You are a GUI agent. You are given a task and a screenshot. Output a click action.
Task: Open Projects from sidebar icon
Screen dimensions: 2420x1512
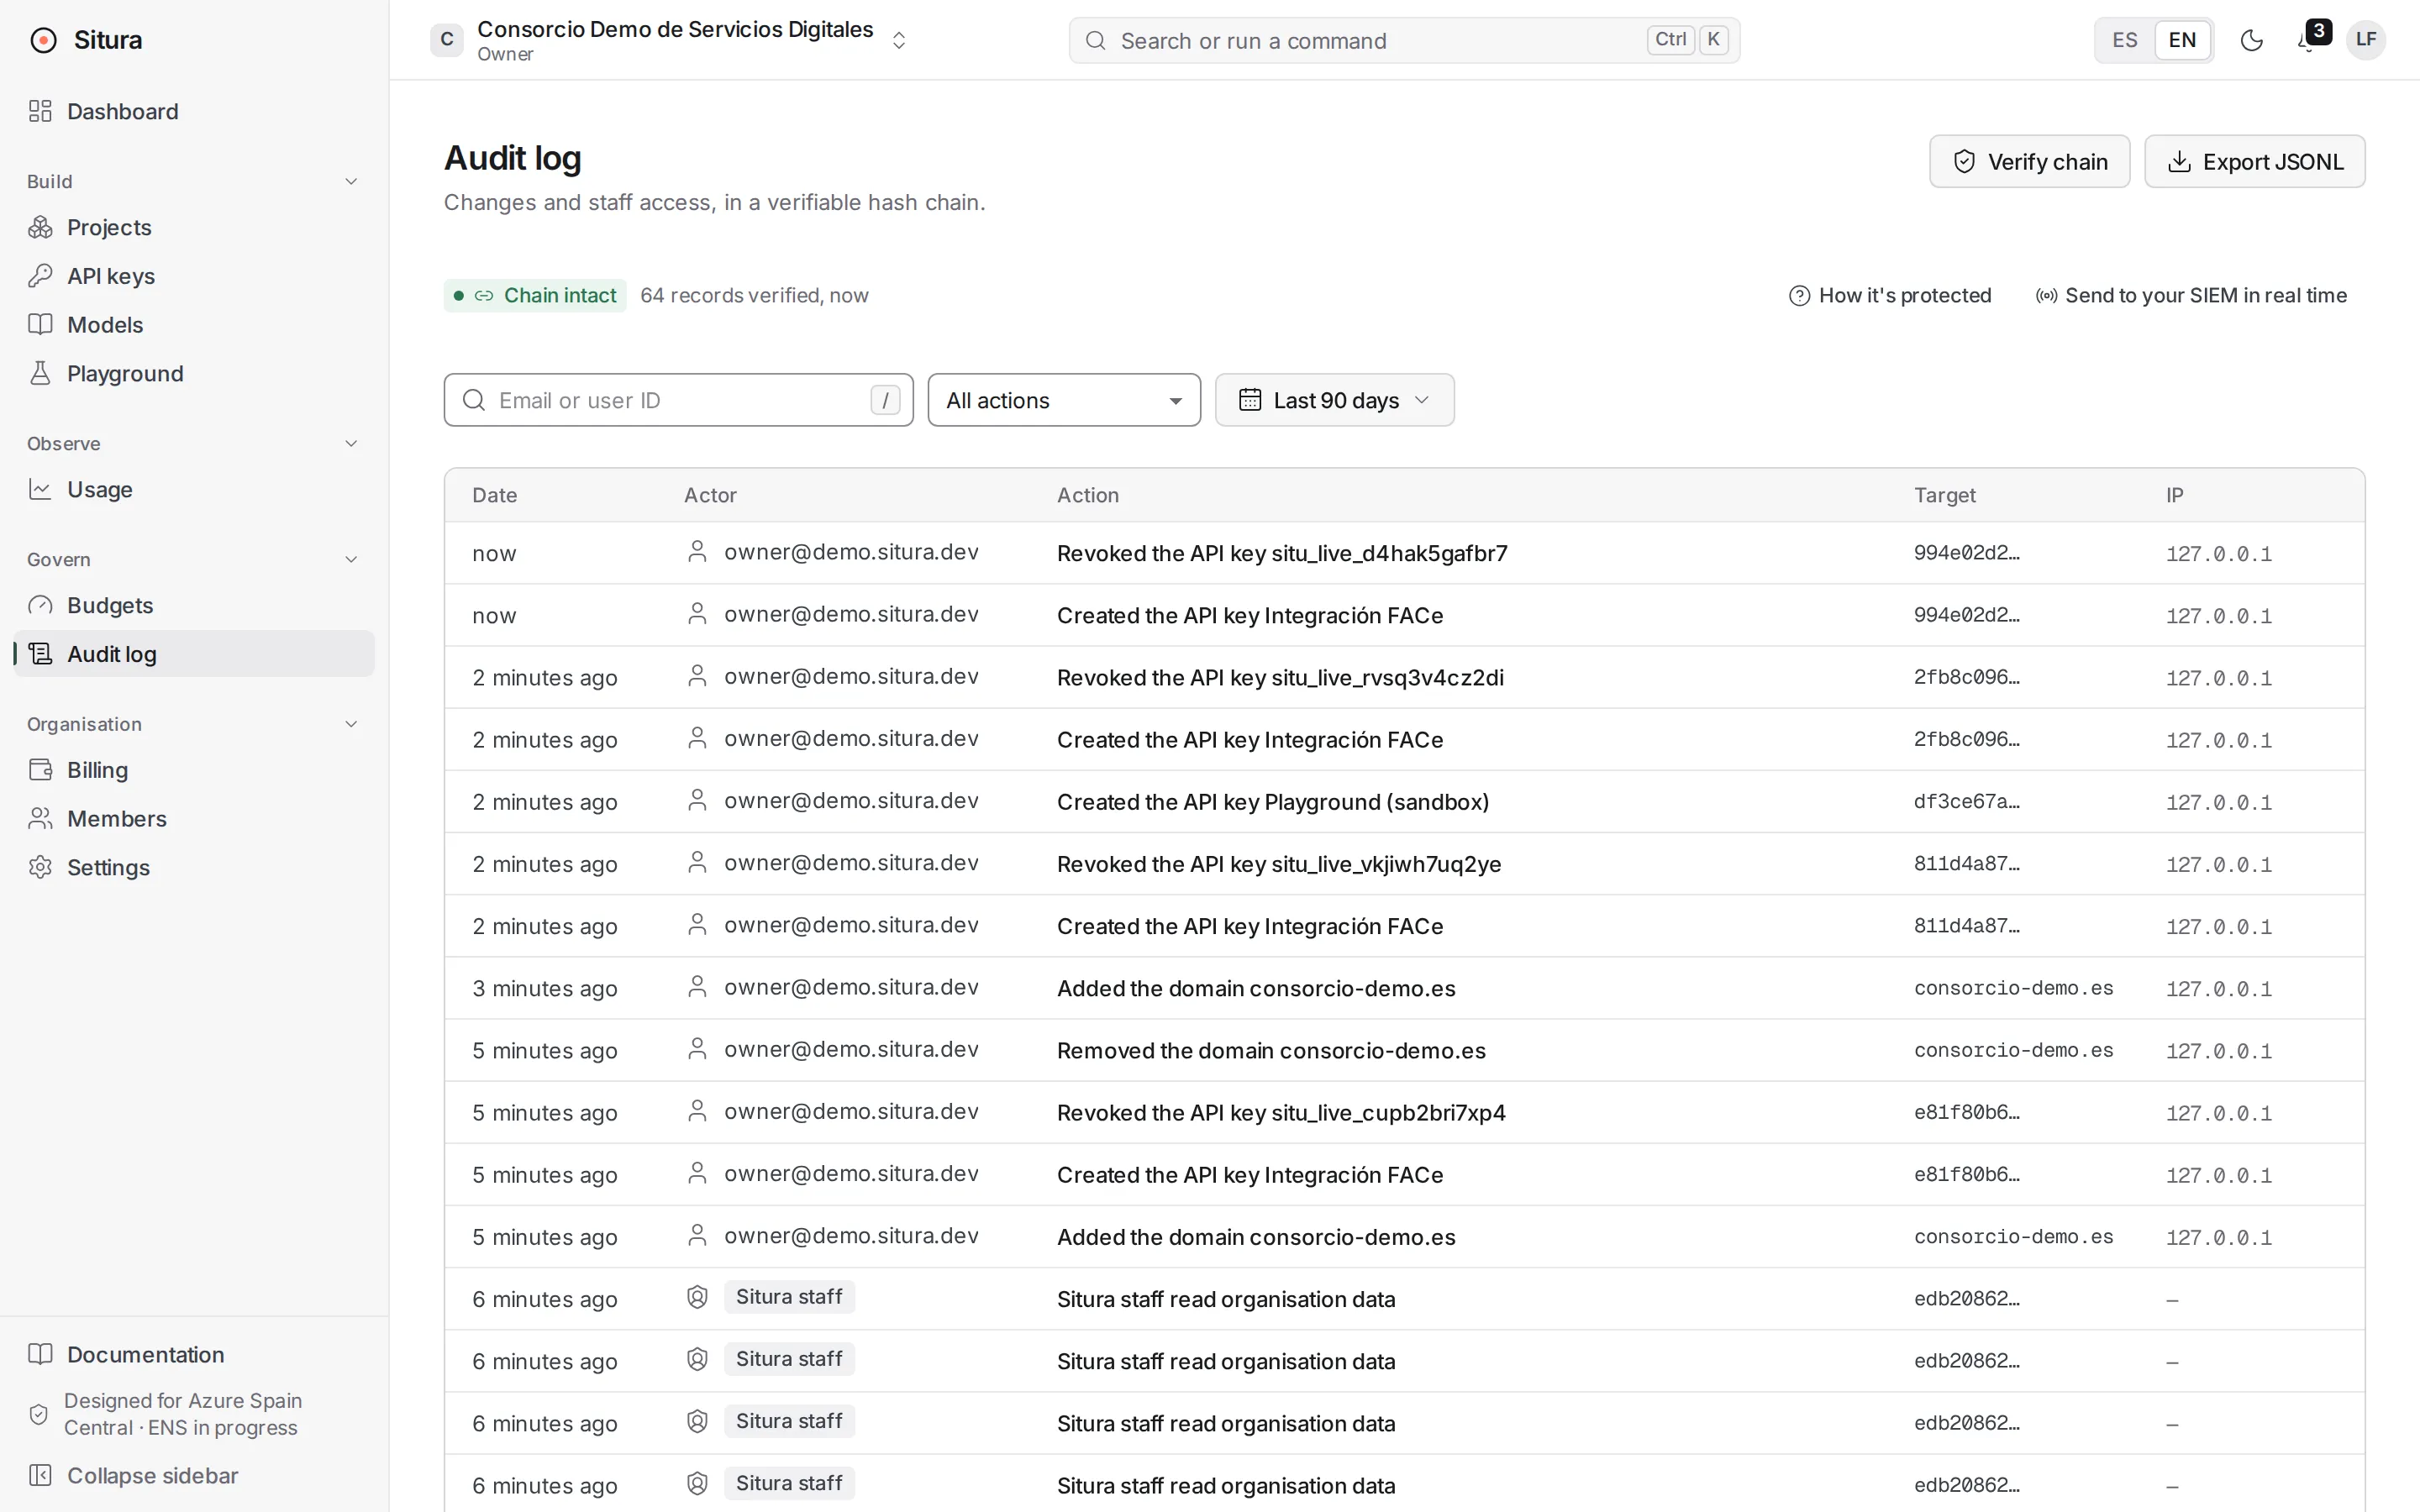[40, 227]
